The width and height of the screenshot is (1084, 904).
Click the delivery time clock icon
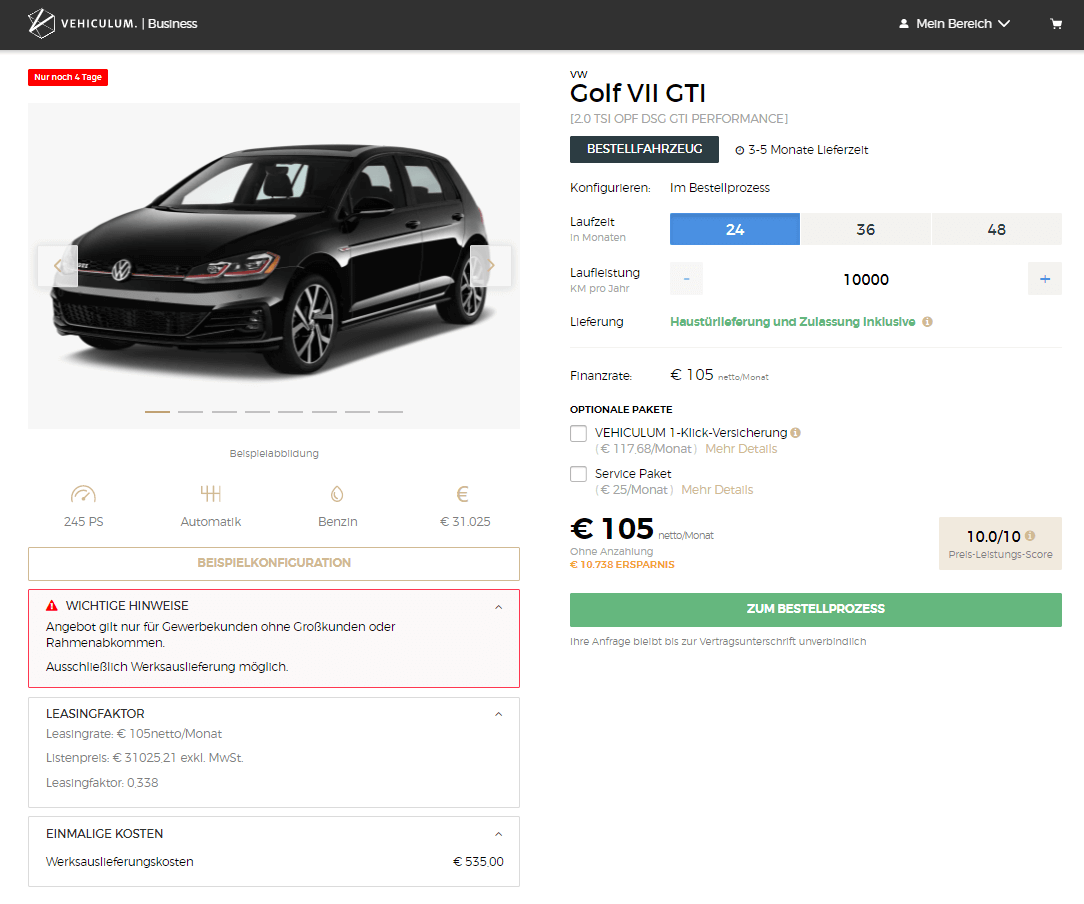click(740, 151)
